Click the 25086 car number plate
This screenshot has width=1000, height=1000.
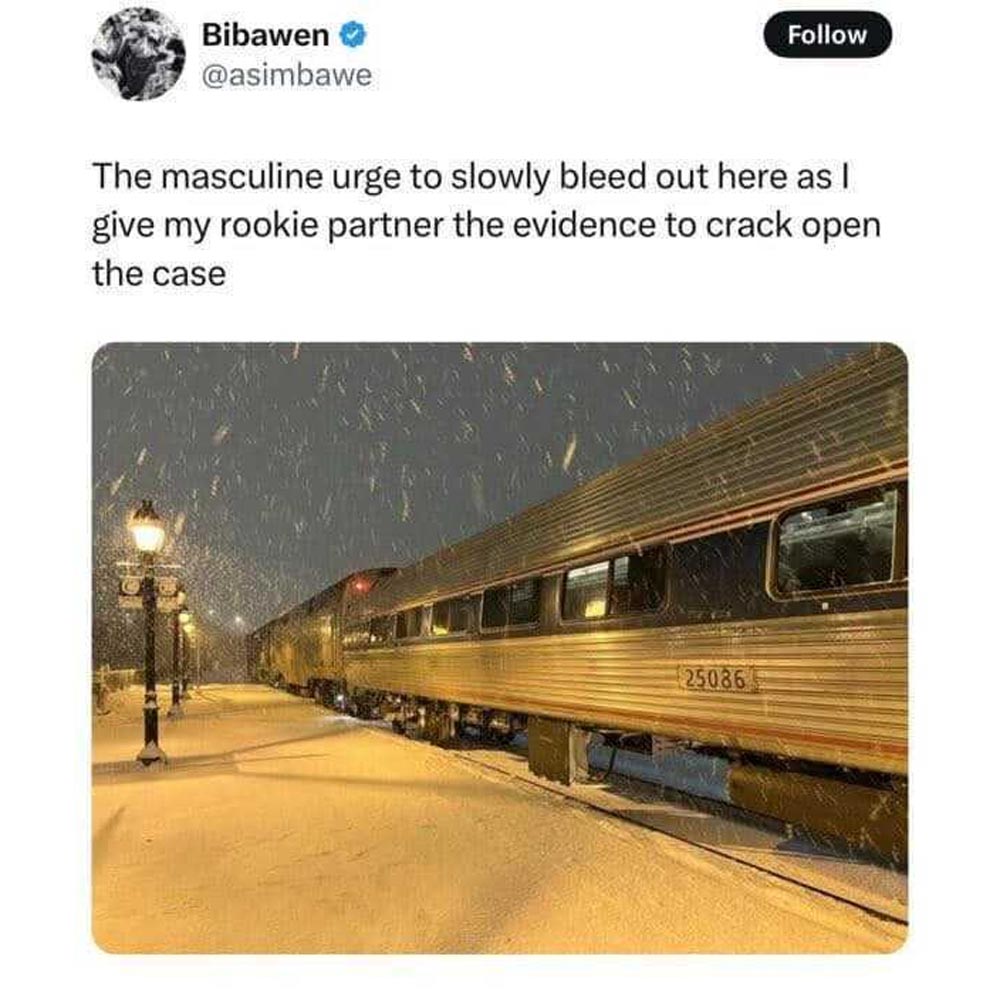(714, 679)
